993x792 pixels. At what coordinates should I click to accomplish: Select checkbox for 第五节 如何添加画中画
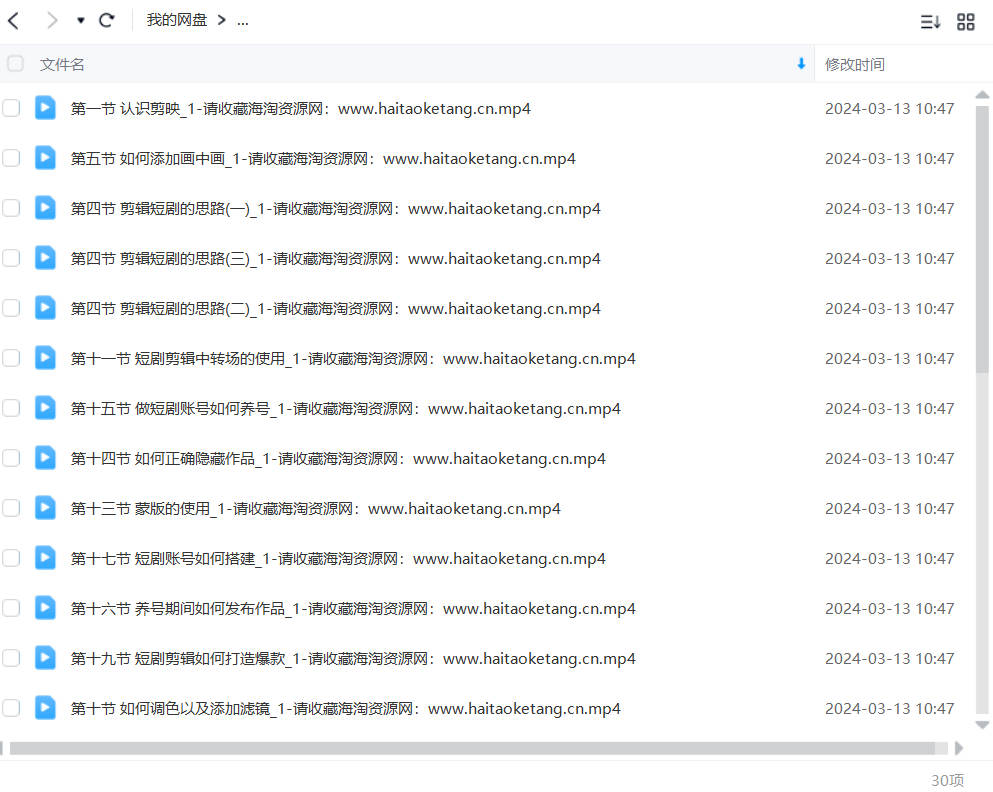point(11,158)
